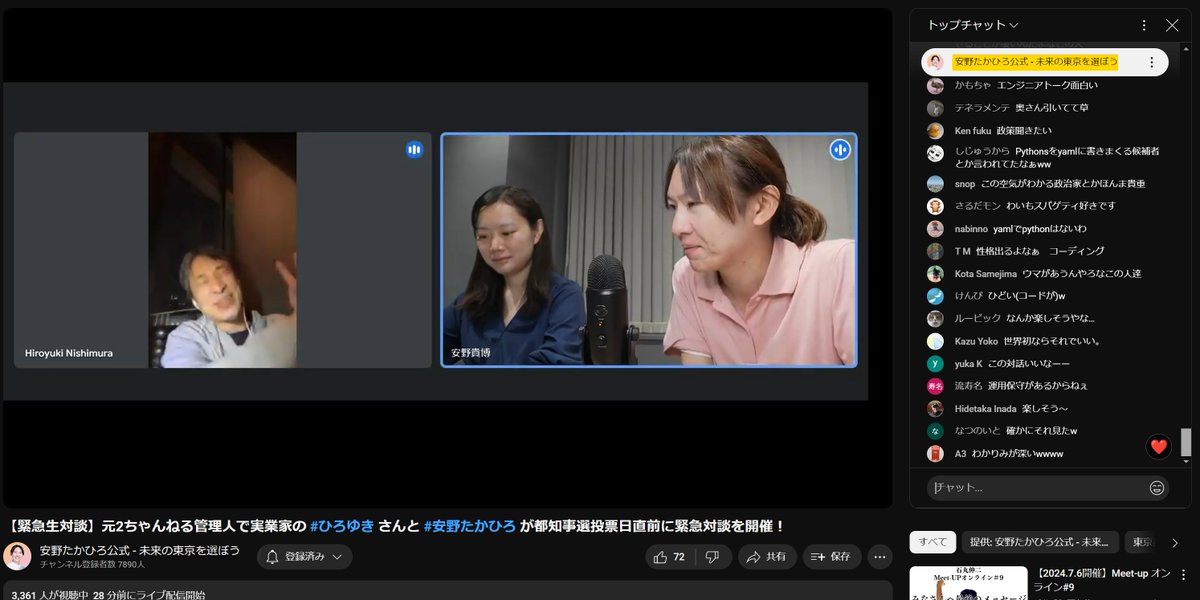This screenshot has height=600, width=1200.
Task: Open なつのいと's avatar in chat
Action: click(935, 431)
